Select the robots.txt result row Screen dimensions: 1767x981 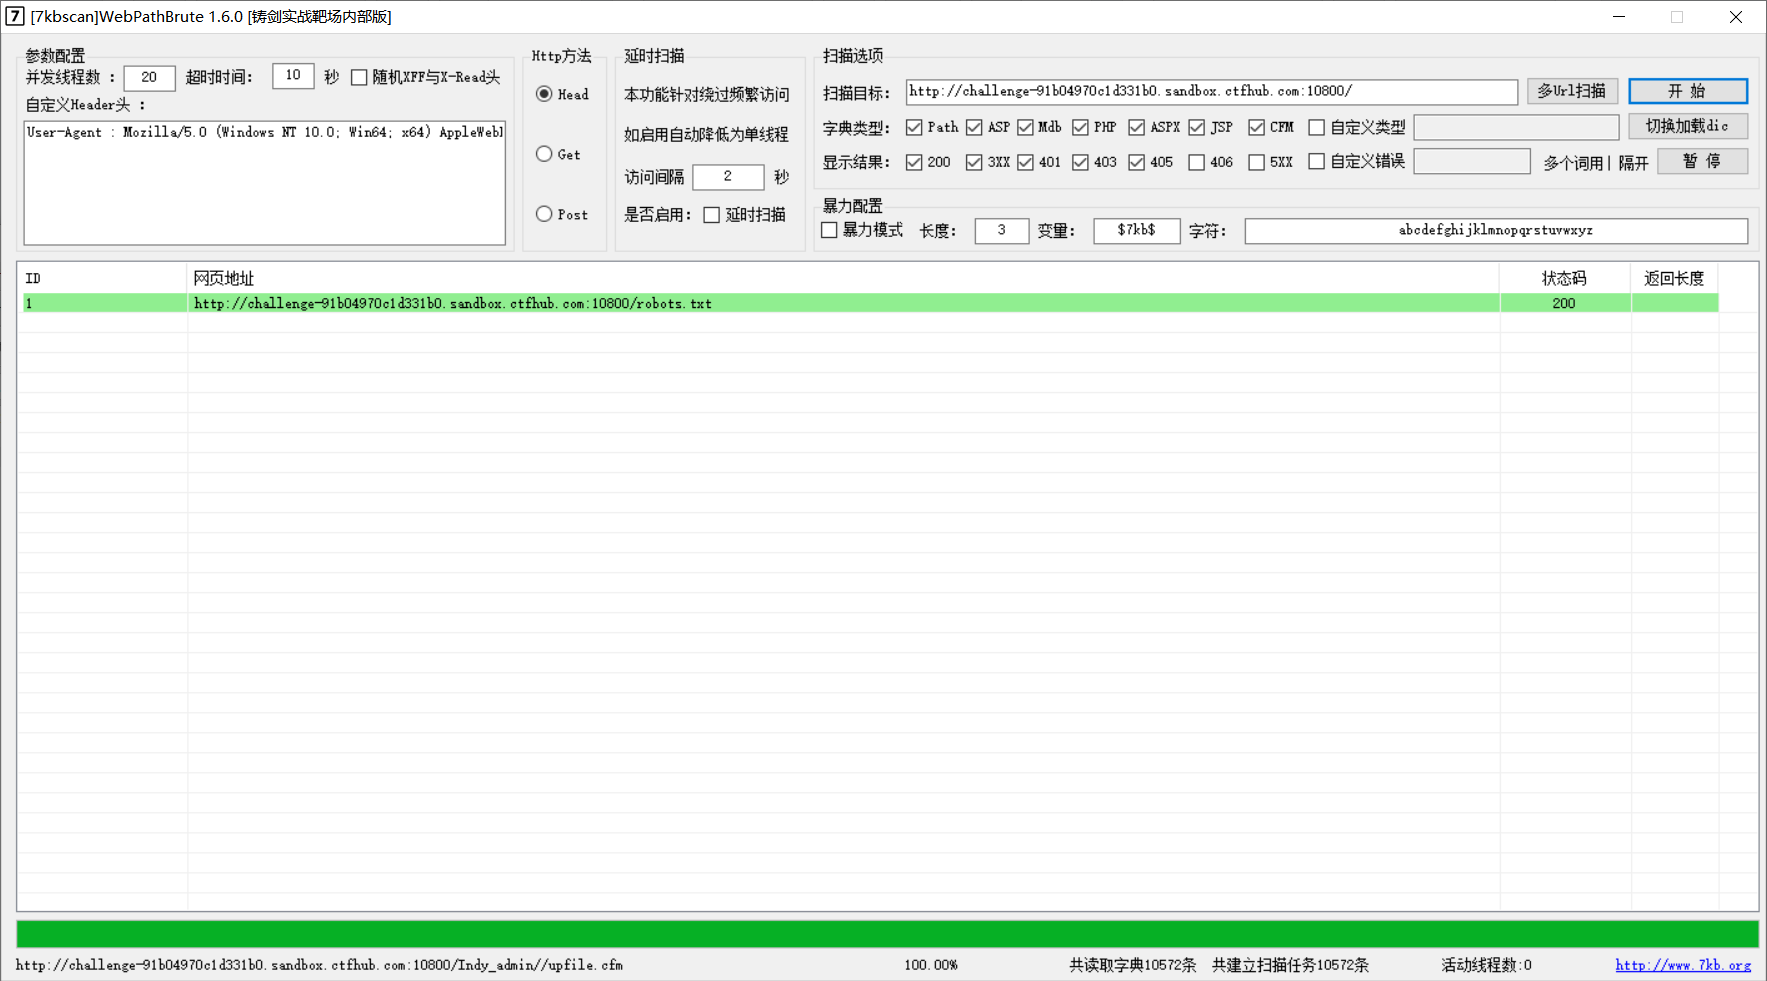[870, 303]
